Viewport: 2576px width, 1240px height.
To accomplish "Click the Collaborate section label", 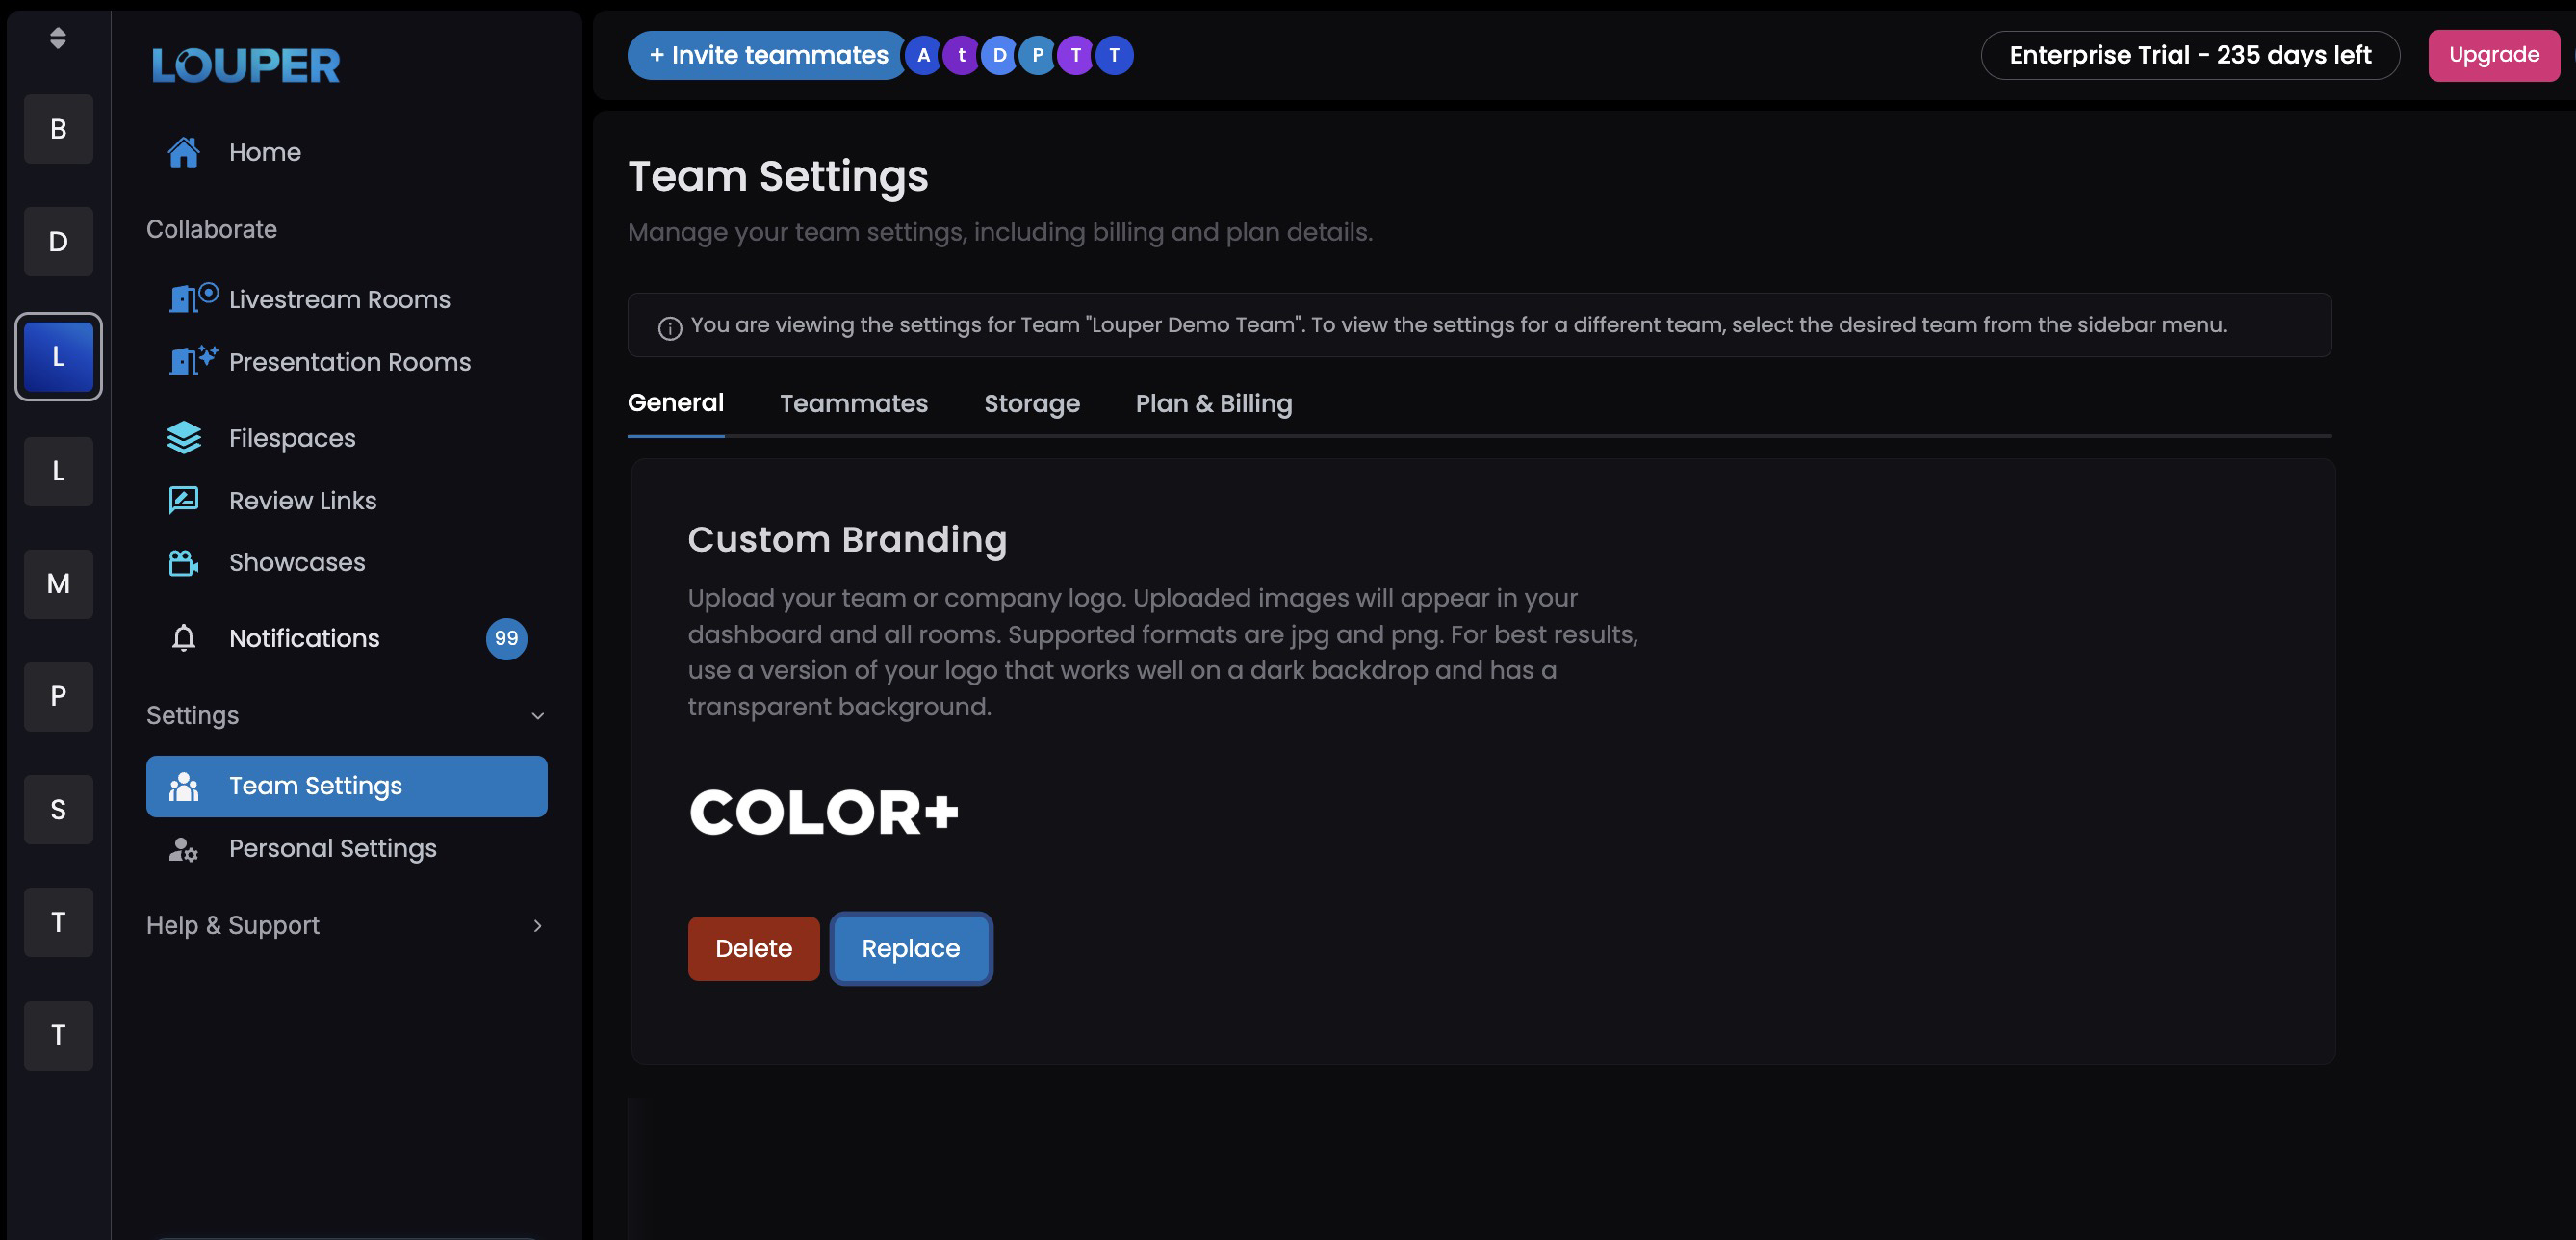I will (x=212, y=229).
